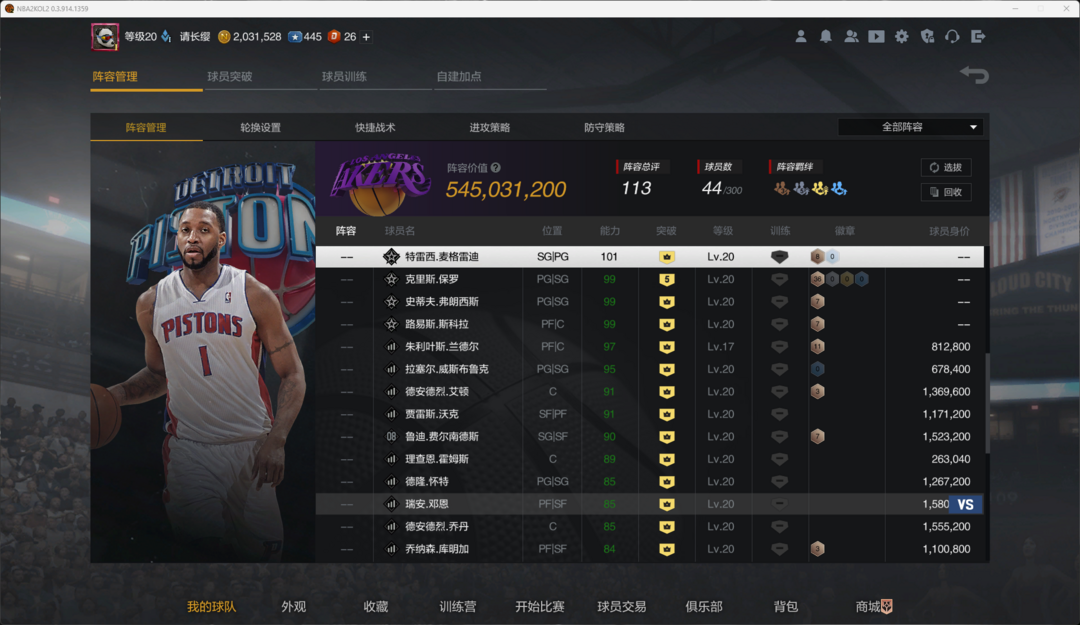The width and height of the screenshot is (1080, 625).
Task: Click the user avatar picture
Action: pos(105,37)
